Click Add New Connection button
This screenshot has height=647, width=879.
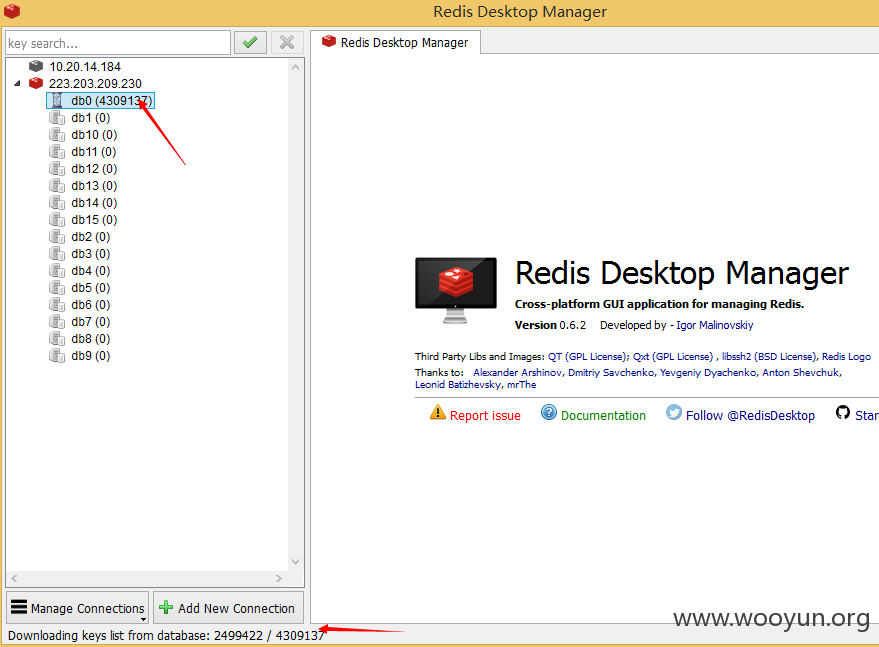[x=228, y=608]
